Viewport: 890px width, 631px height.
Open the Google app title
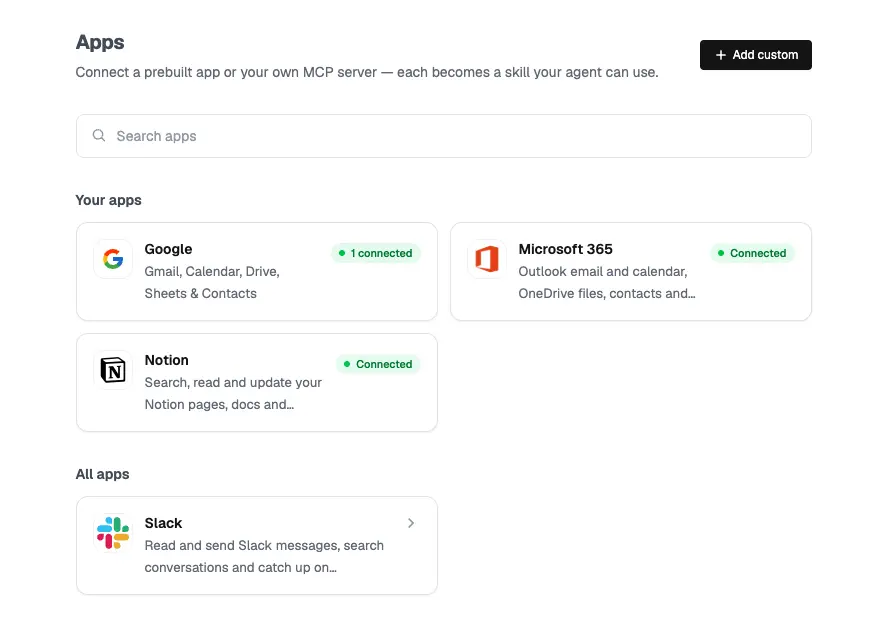pos(169,249)
